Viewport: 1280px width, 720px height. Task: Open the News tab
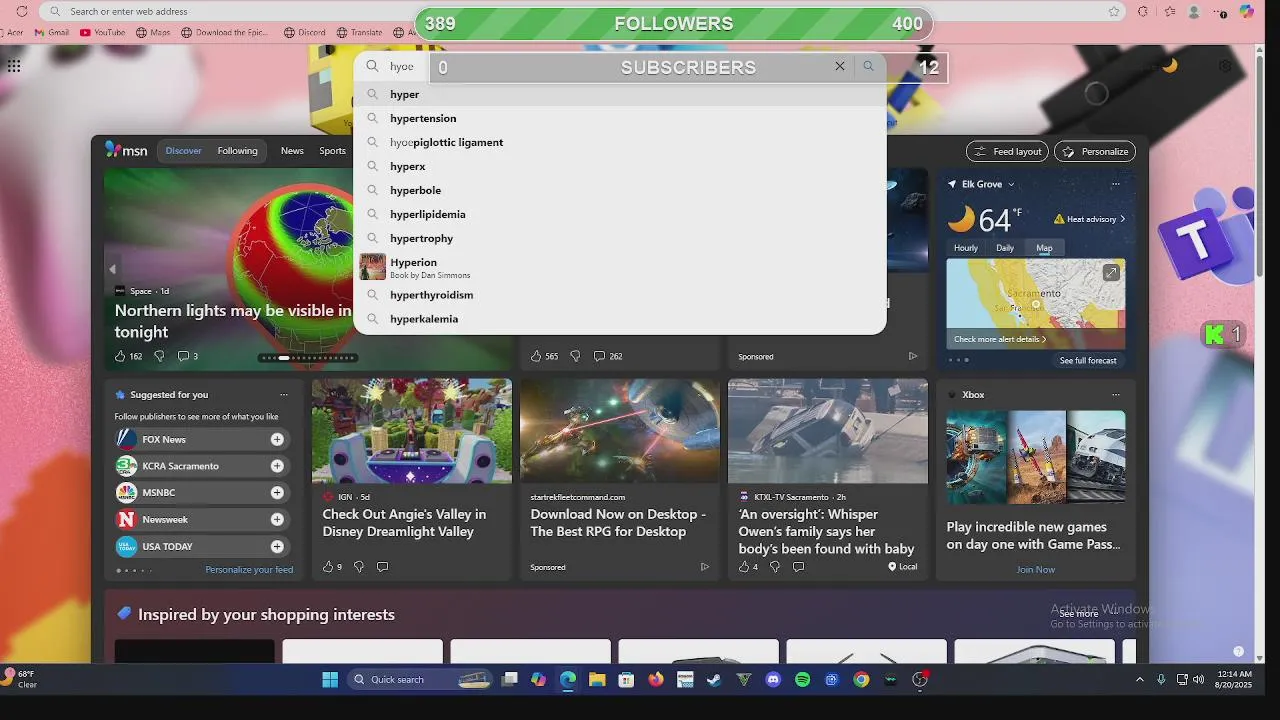point(292,151)
